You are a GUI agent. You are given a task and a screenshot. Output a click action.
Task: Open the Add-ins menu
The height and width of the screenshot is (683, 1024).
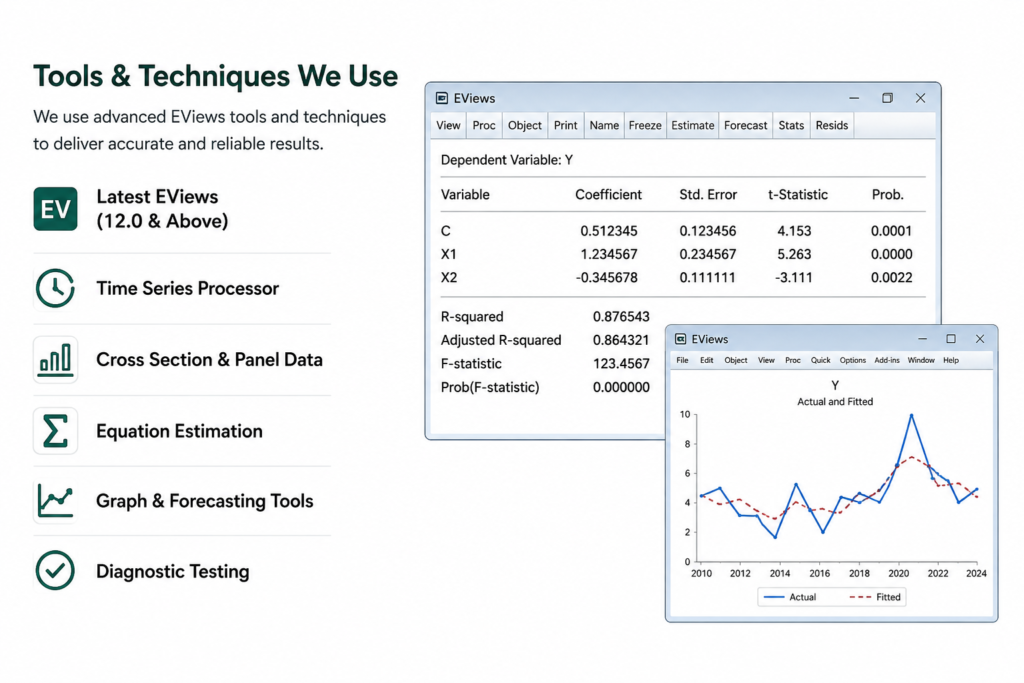click(887, 360)
